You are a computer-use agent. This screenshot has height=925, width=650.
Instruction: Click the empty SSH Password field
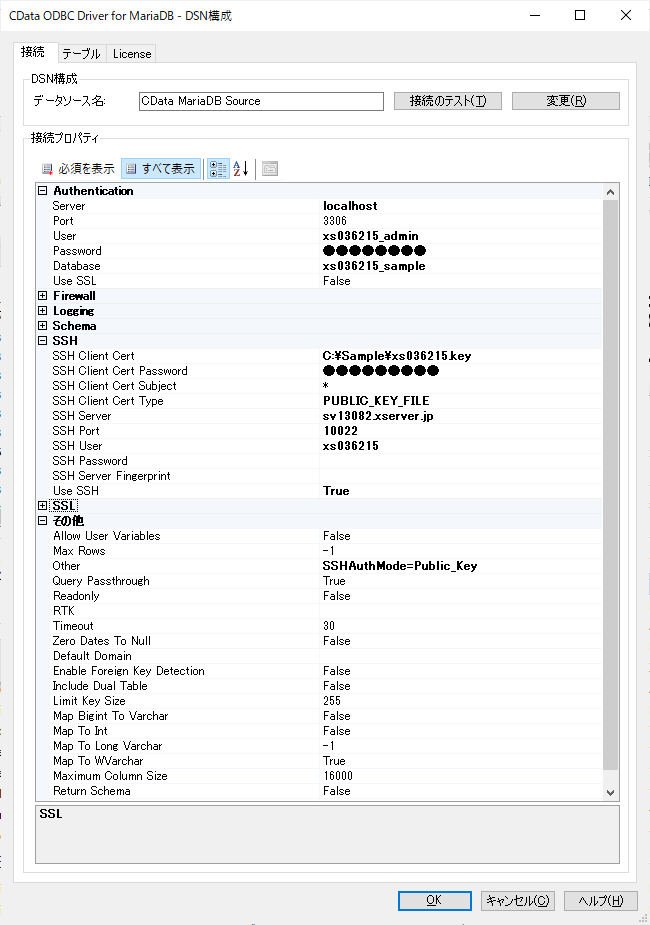pos(461,461)
